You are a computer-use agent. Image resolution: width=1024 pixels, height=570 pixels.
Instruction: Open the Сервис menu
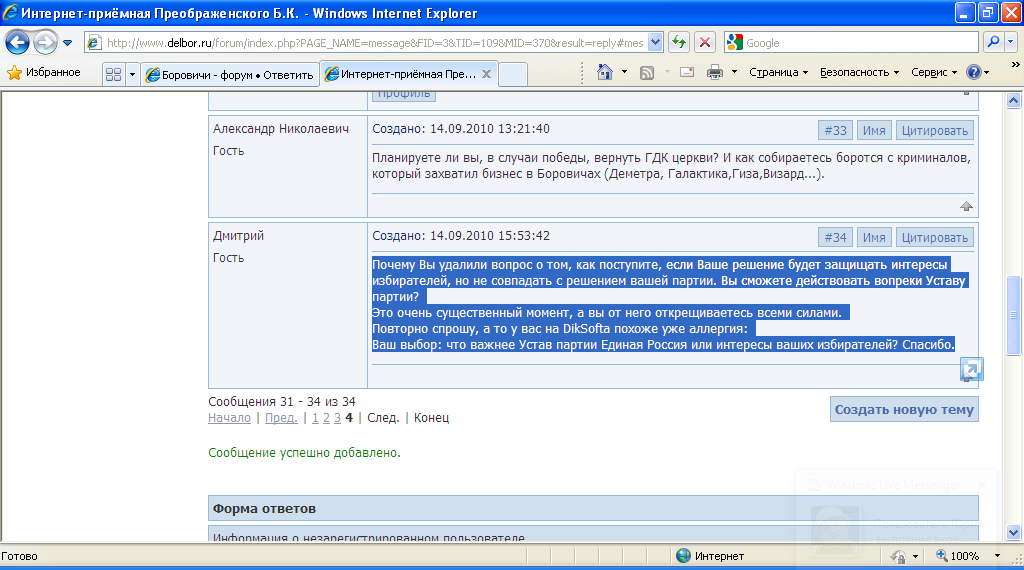tap(934, 72)
